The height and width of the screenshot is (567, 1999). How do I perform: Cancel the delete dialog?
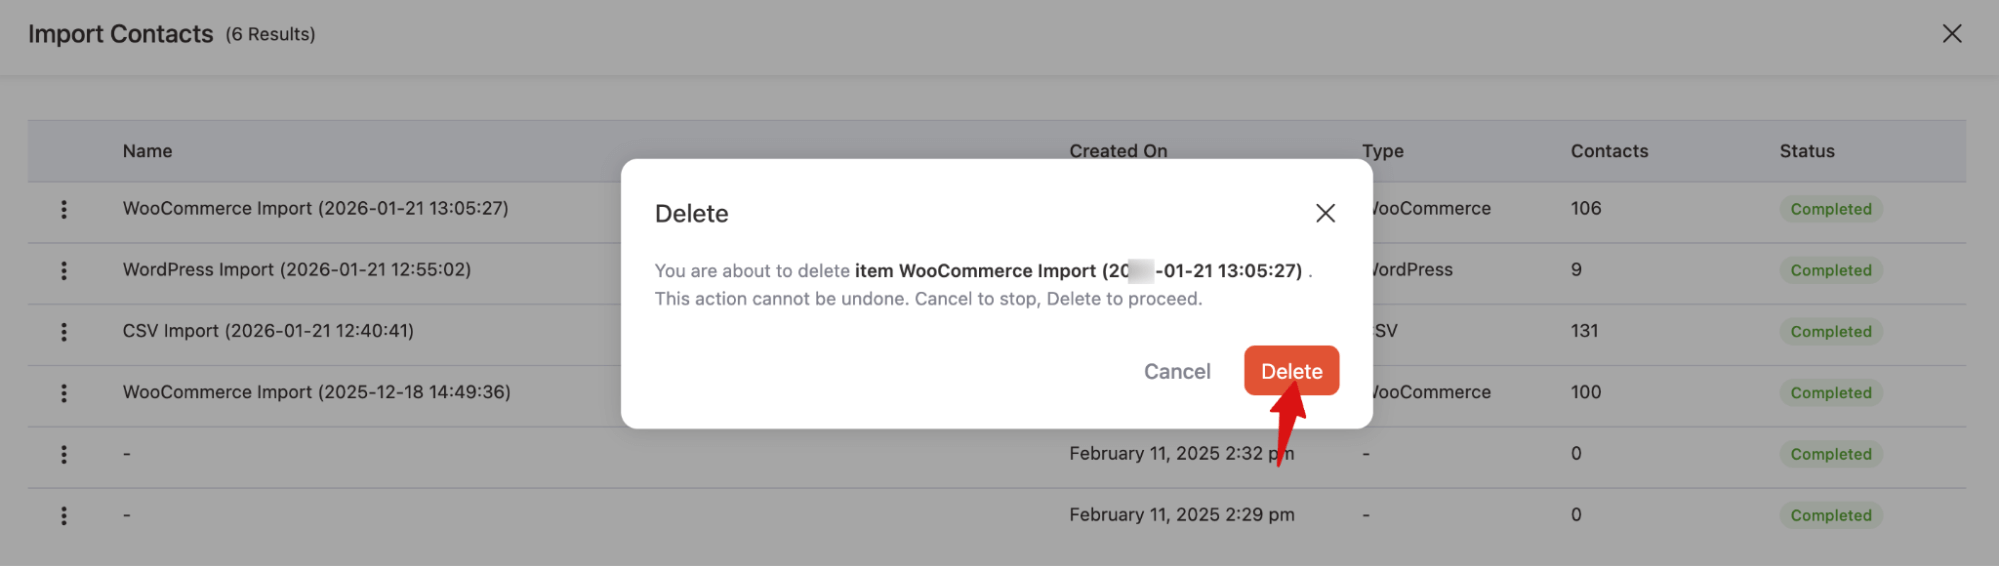point(1176,371)
